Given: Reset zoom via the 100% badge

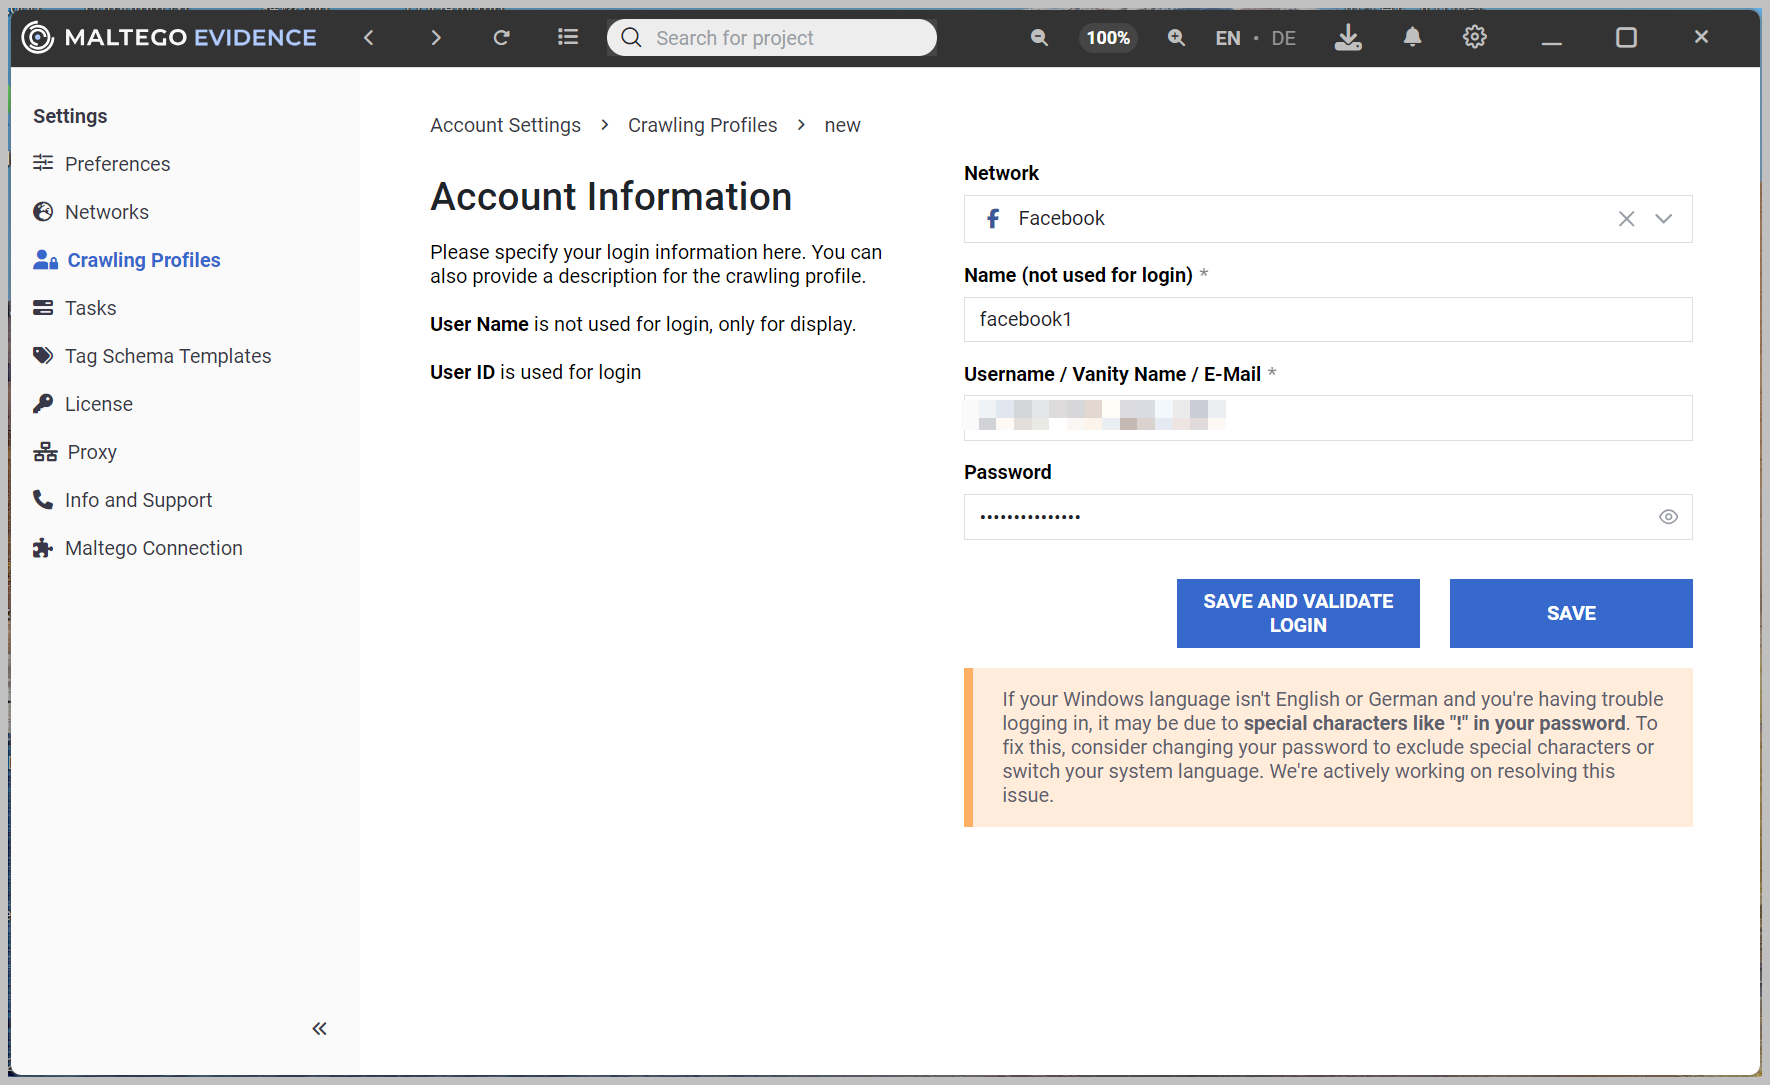Looking at the screenshot, I should [1108, 38].
